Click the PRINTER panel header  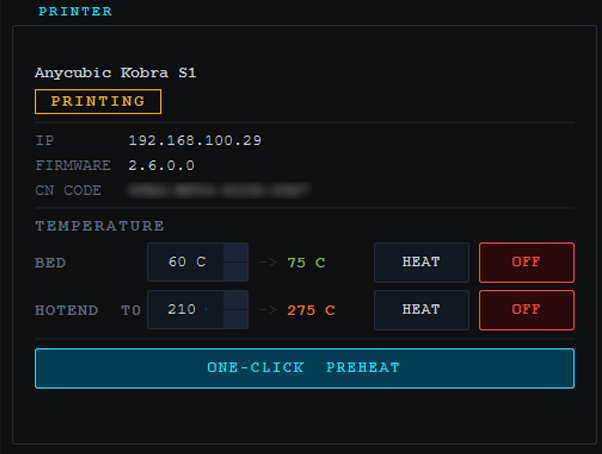pos(75,12)
